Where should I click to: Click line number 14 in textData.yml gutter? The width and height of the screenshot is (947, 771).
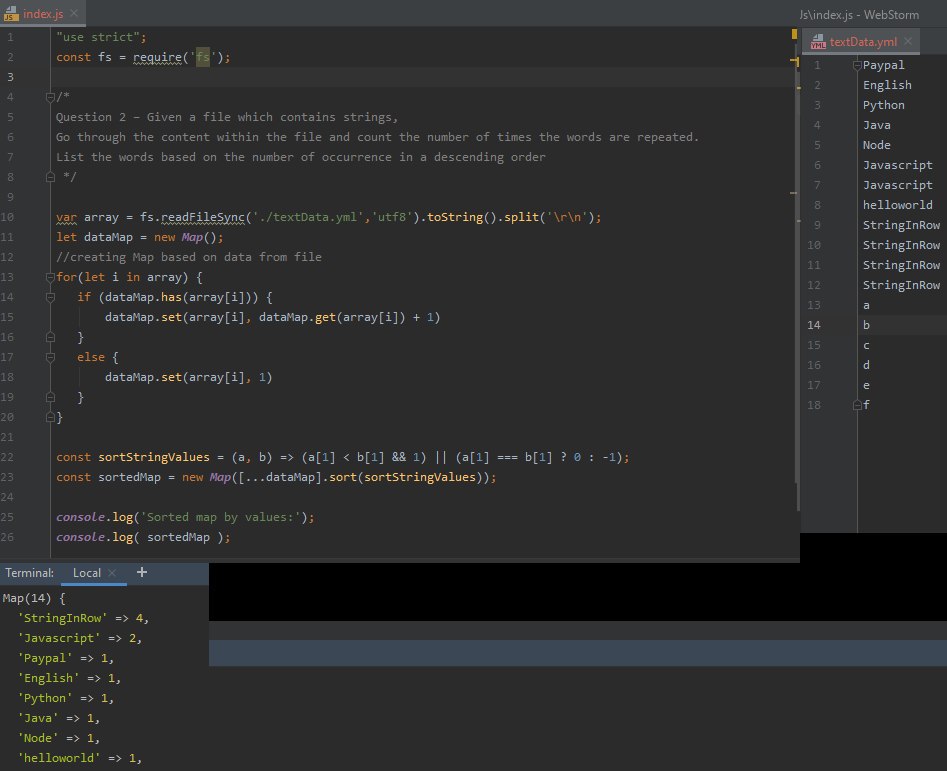click(x=814, y=325)
